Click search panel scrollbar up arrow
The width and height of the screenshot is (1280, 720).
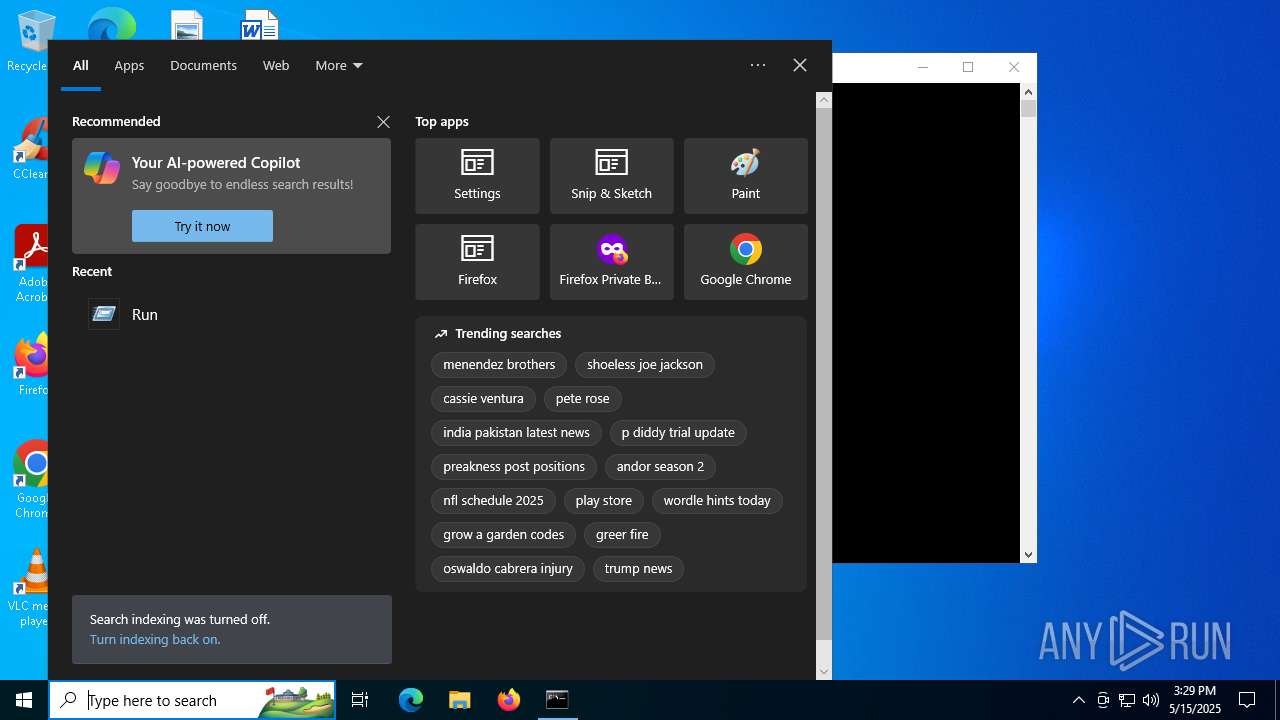pyautogui.click(x=824, y=100)
